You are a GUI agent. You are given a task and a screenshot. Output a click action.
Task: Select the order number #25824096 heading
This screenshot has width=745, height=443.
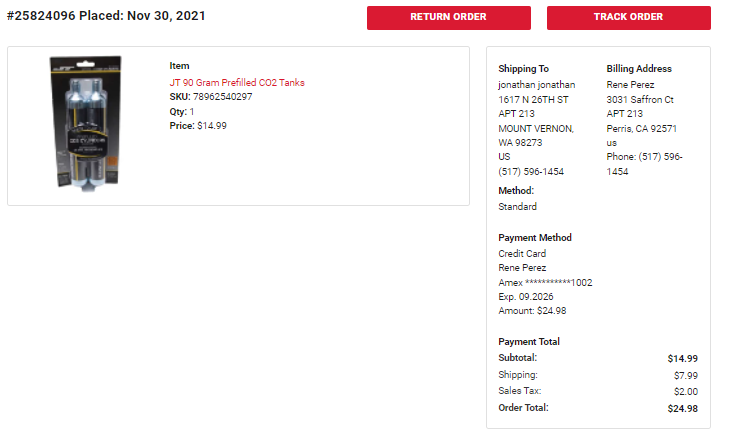pos(41,16)
